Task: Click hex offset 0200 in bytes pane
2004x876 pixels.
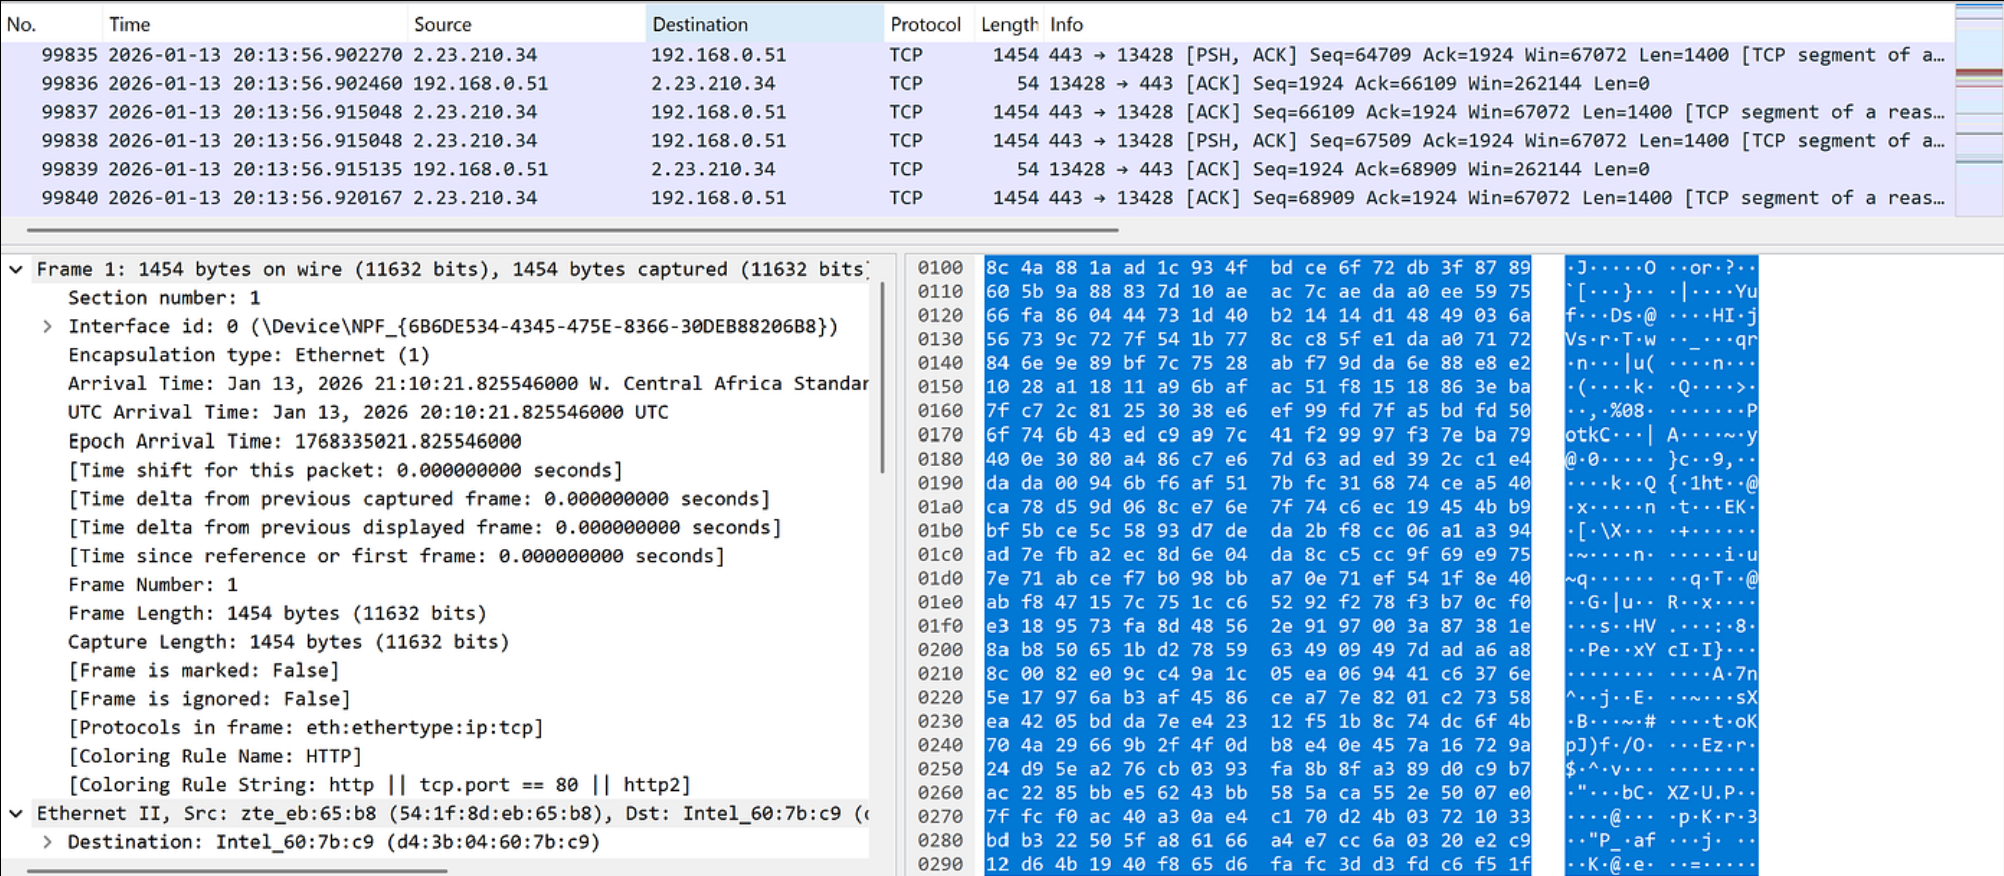Action: 940,650
